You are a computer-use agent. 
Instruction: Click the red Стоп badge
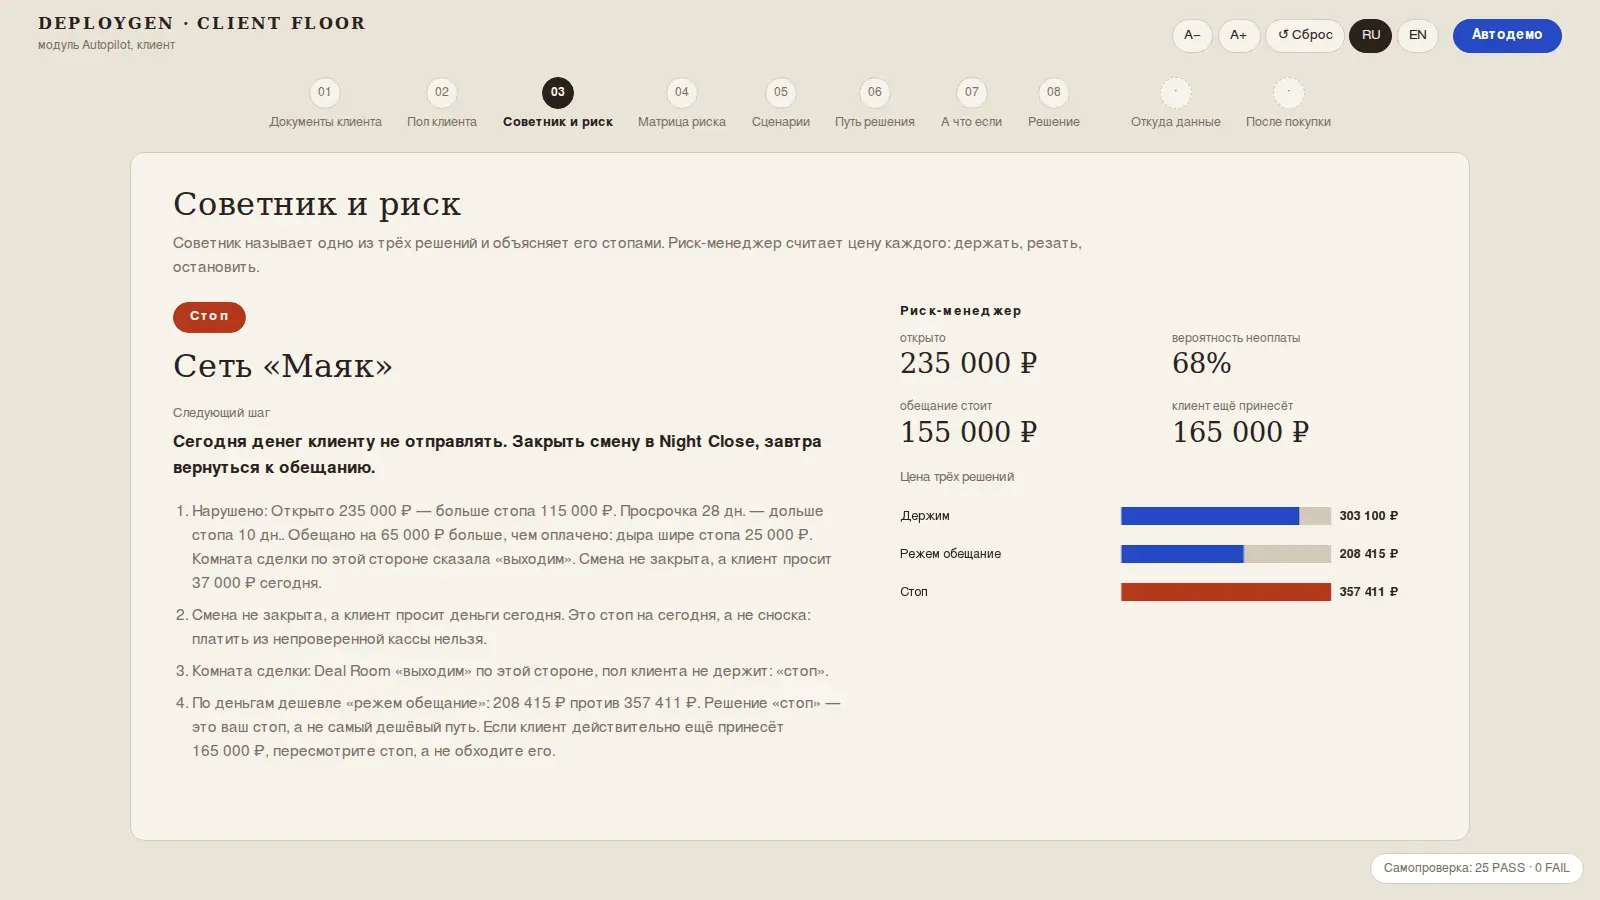tap(209, 316)
